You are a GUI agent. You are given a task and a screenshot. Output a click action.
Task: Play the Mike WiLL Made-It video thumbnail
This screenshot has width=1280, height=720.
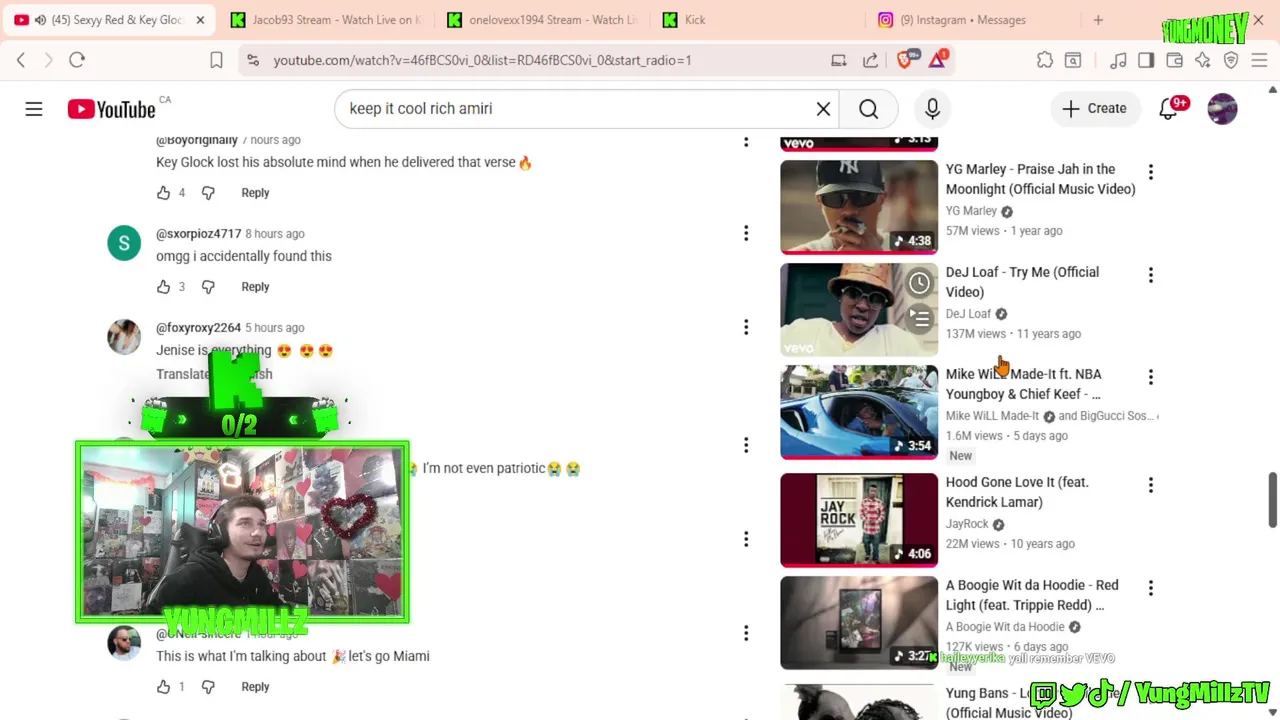[x=859, y=412]
